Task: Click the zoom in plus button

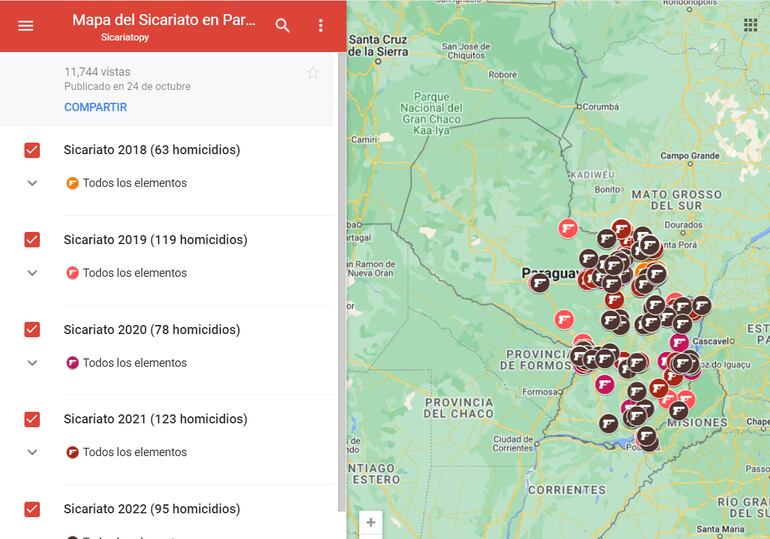Action: click(371, 522)
